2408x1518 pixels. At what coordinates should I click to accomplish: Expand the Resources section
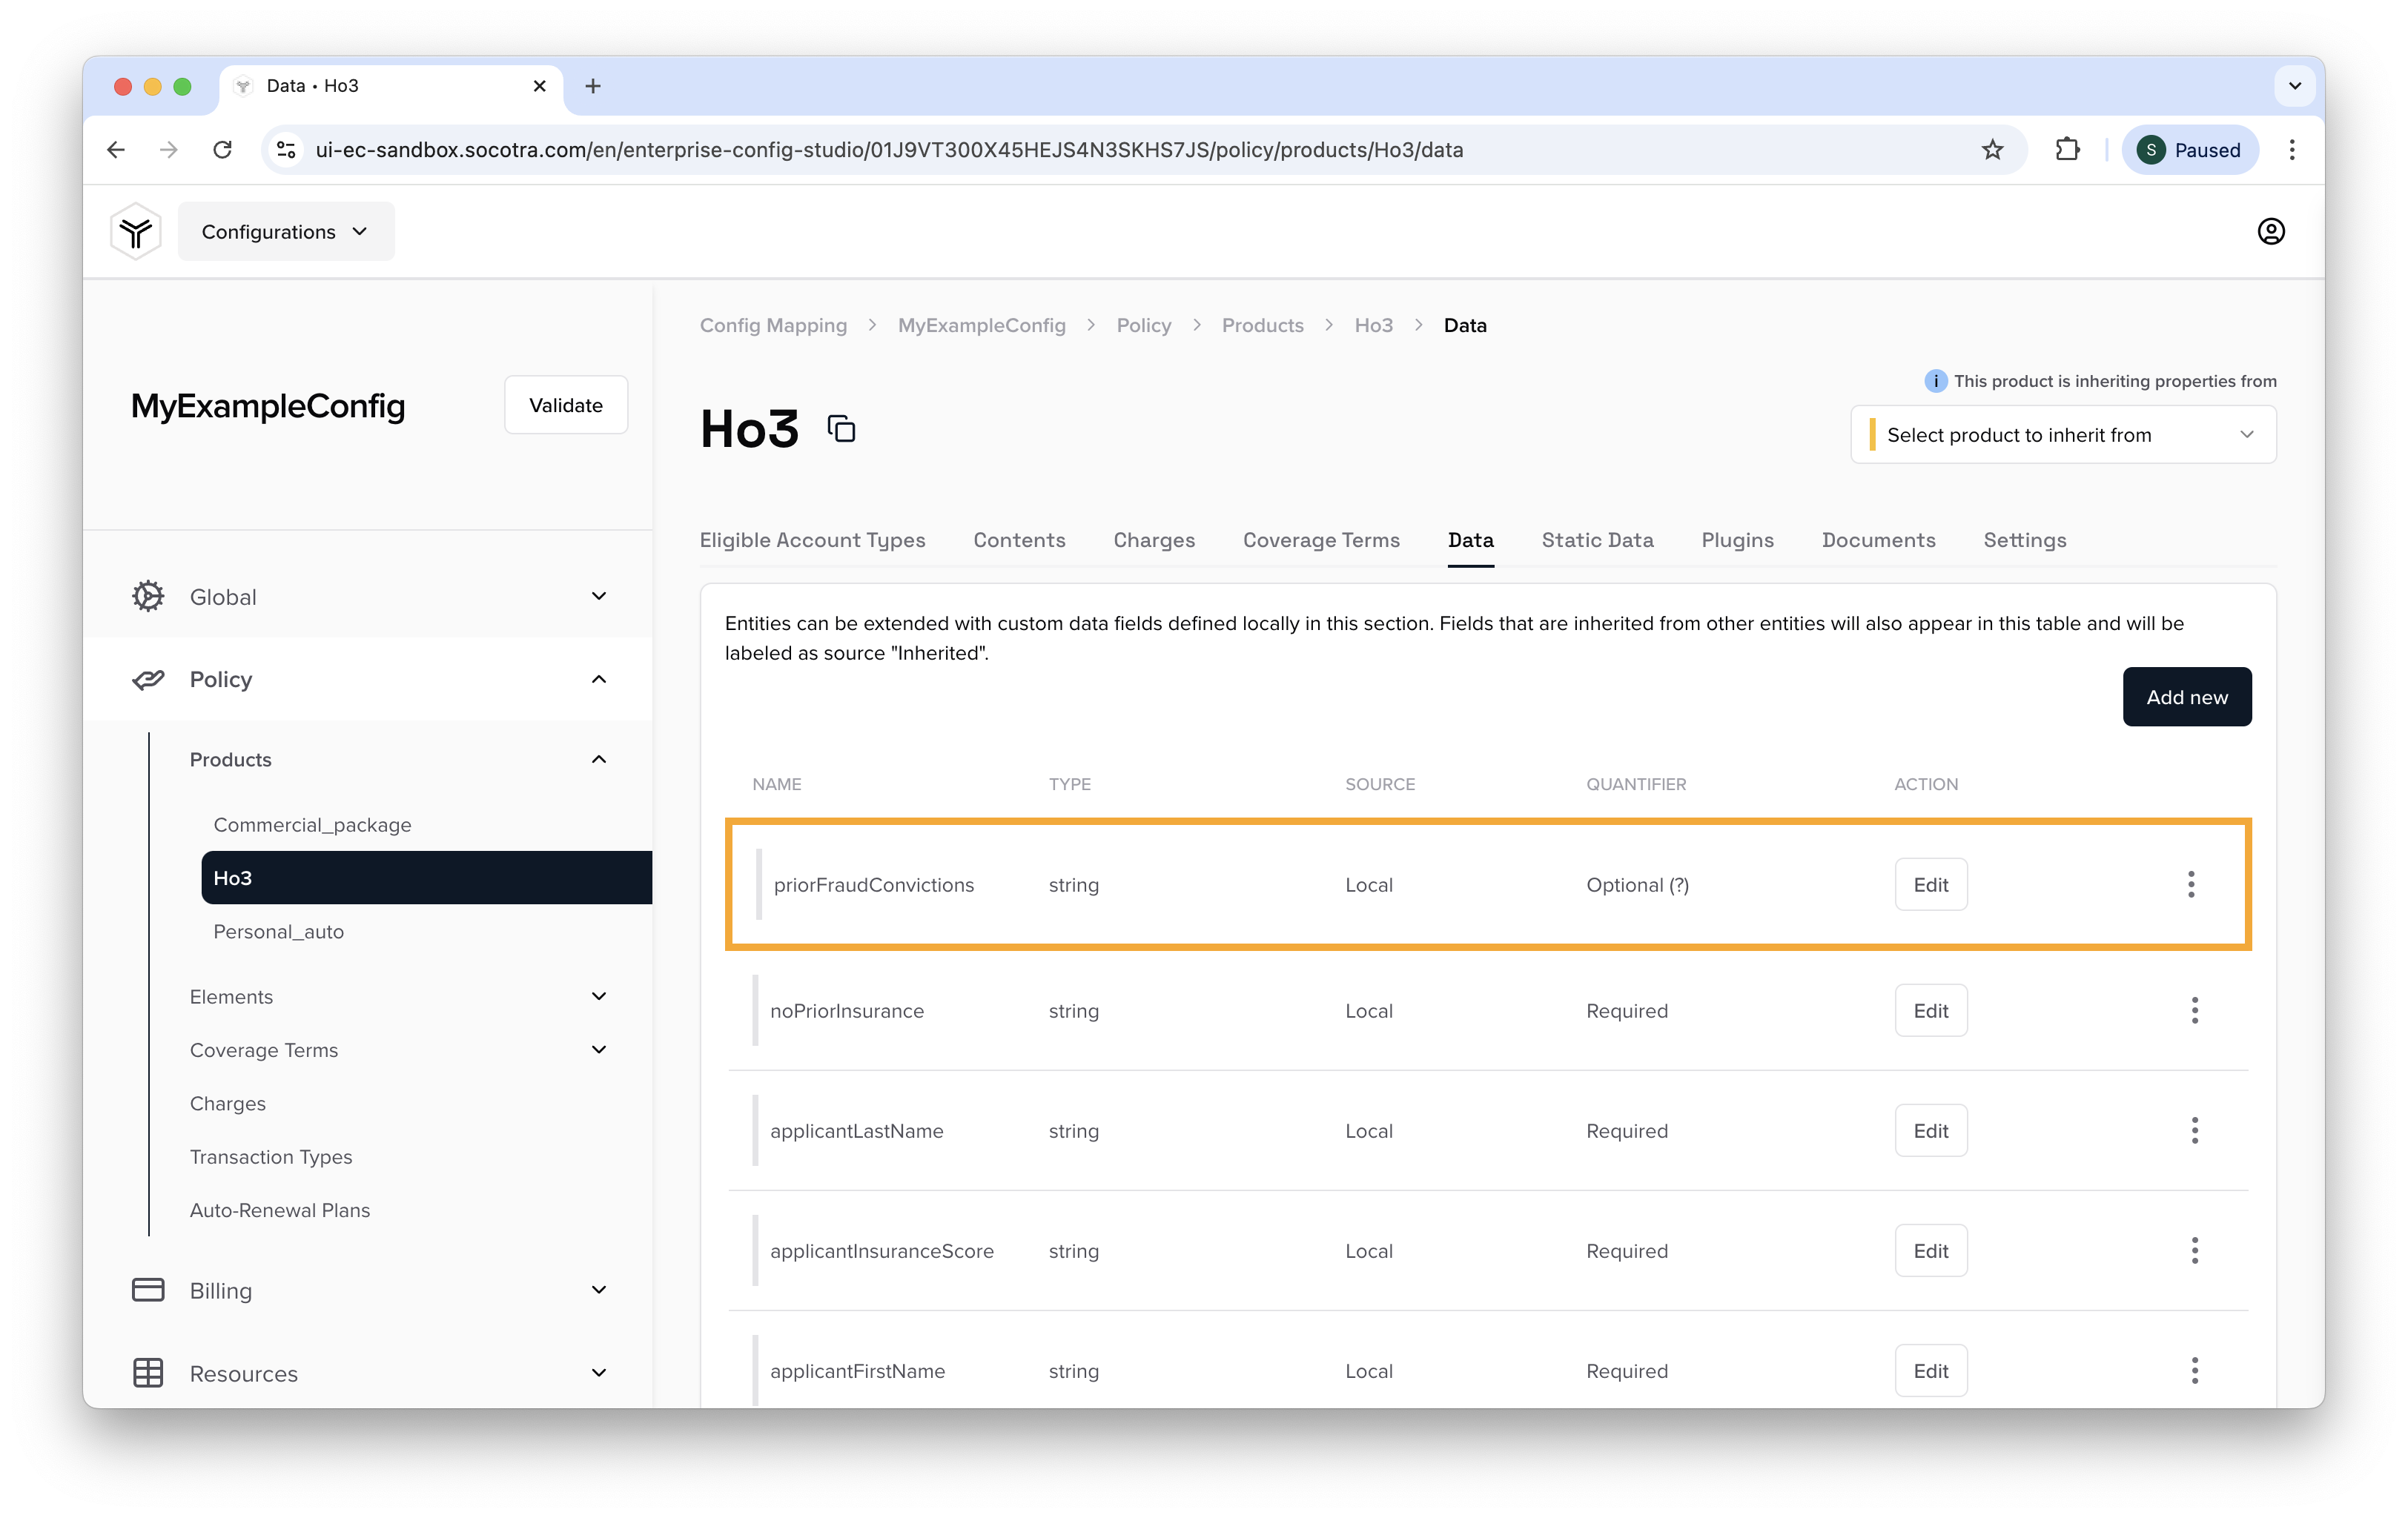click(x=599, y=1373)
